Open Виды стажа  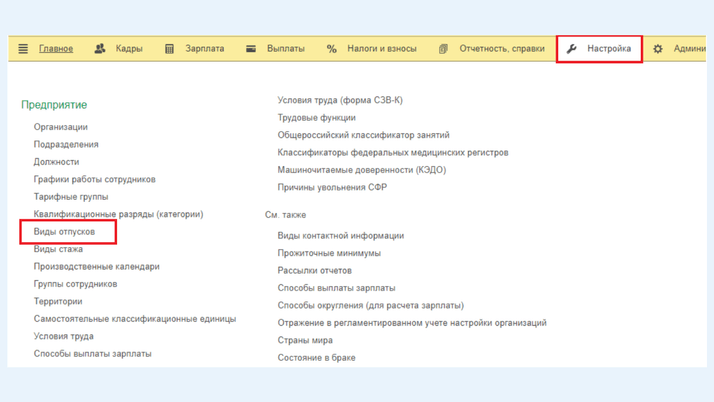[58, 249]
